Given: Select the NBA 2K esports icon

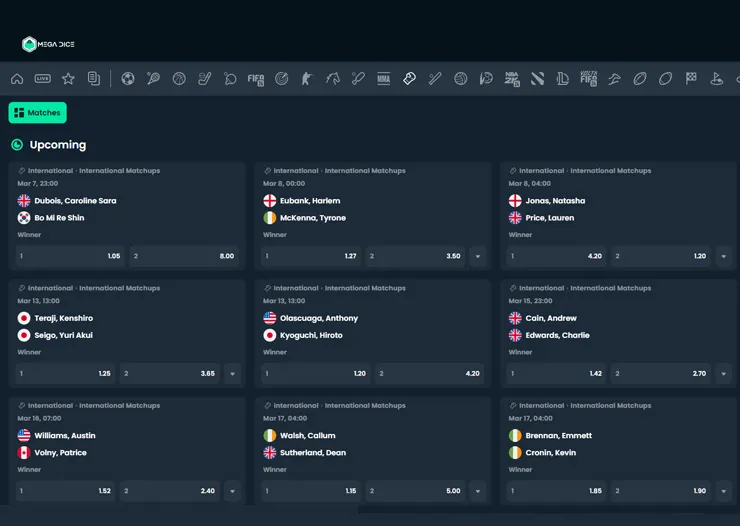Looking at the screenshot, I should 512,79.
